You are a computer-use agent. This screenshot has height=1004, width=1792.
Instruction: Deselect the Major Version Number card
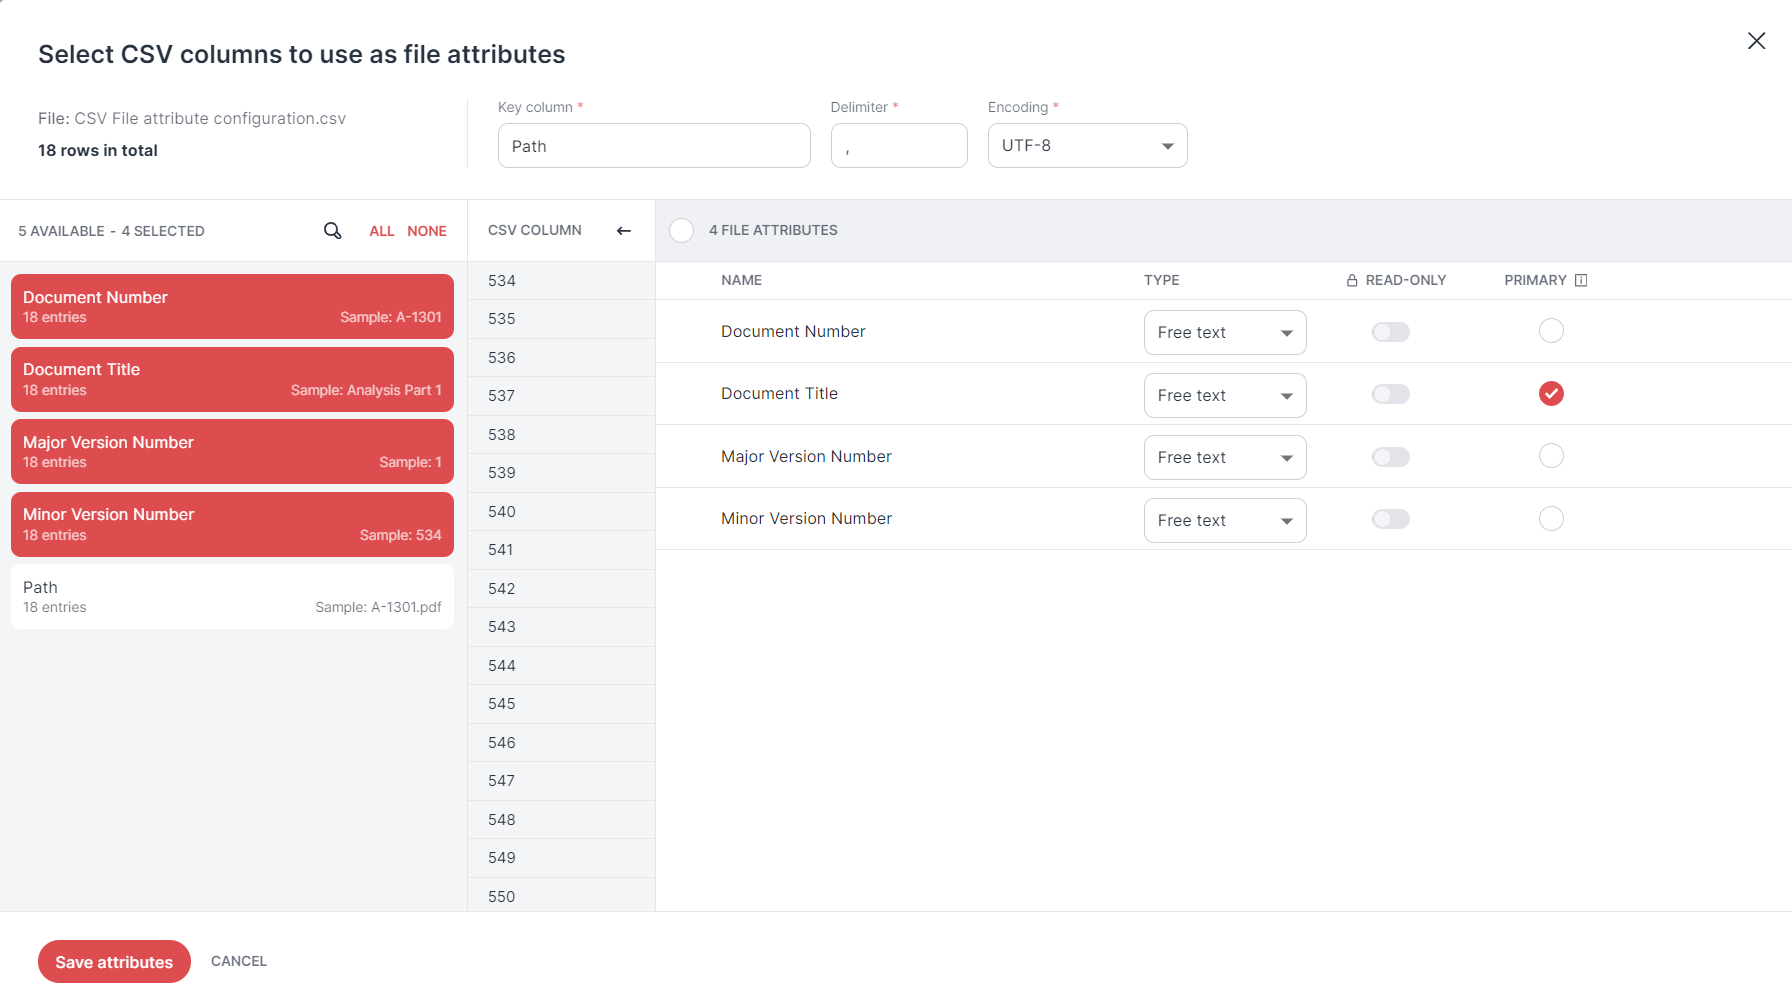click(232, 451)
